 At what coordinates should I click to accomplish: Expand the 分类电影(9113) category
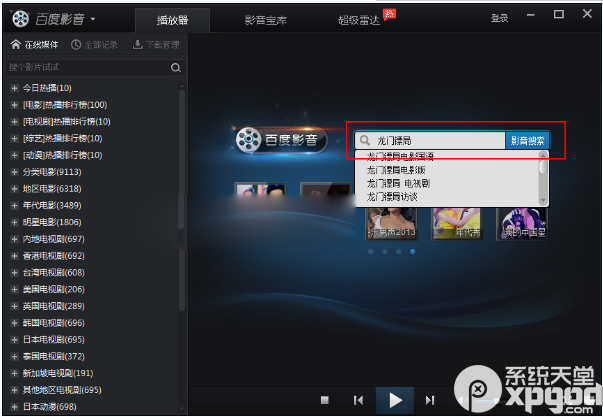tap(14, 172)
